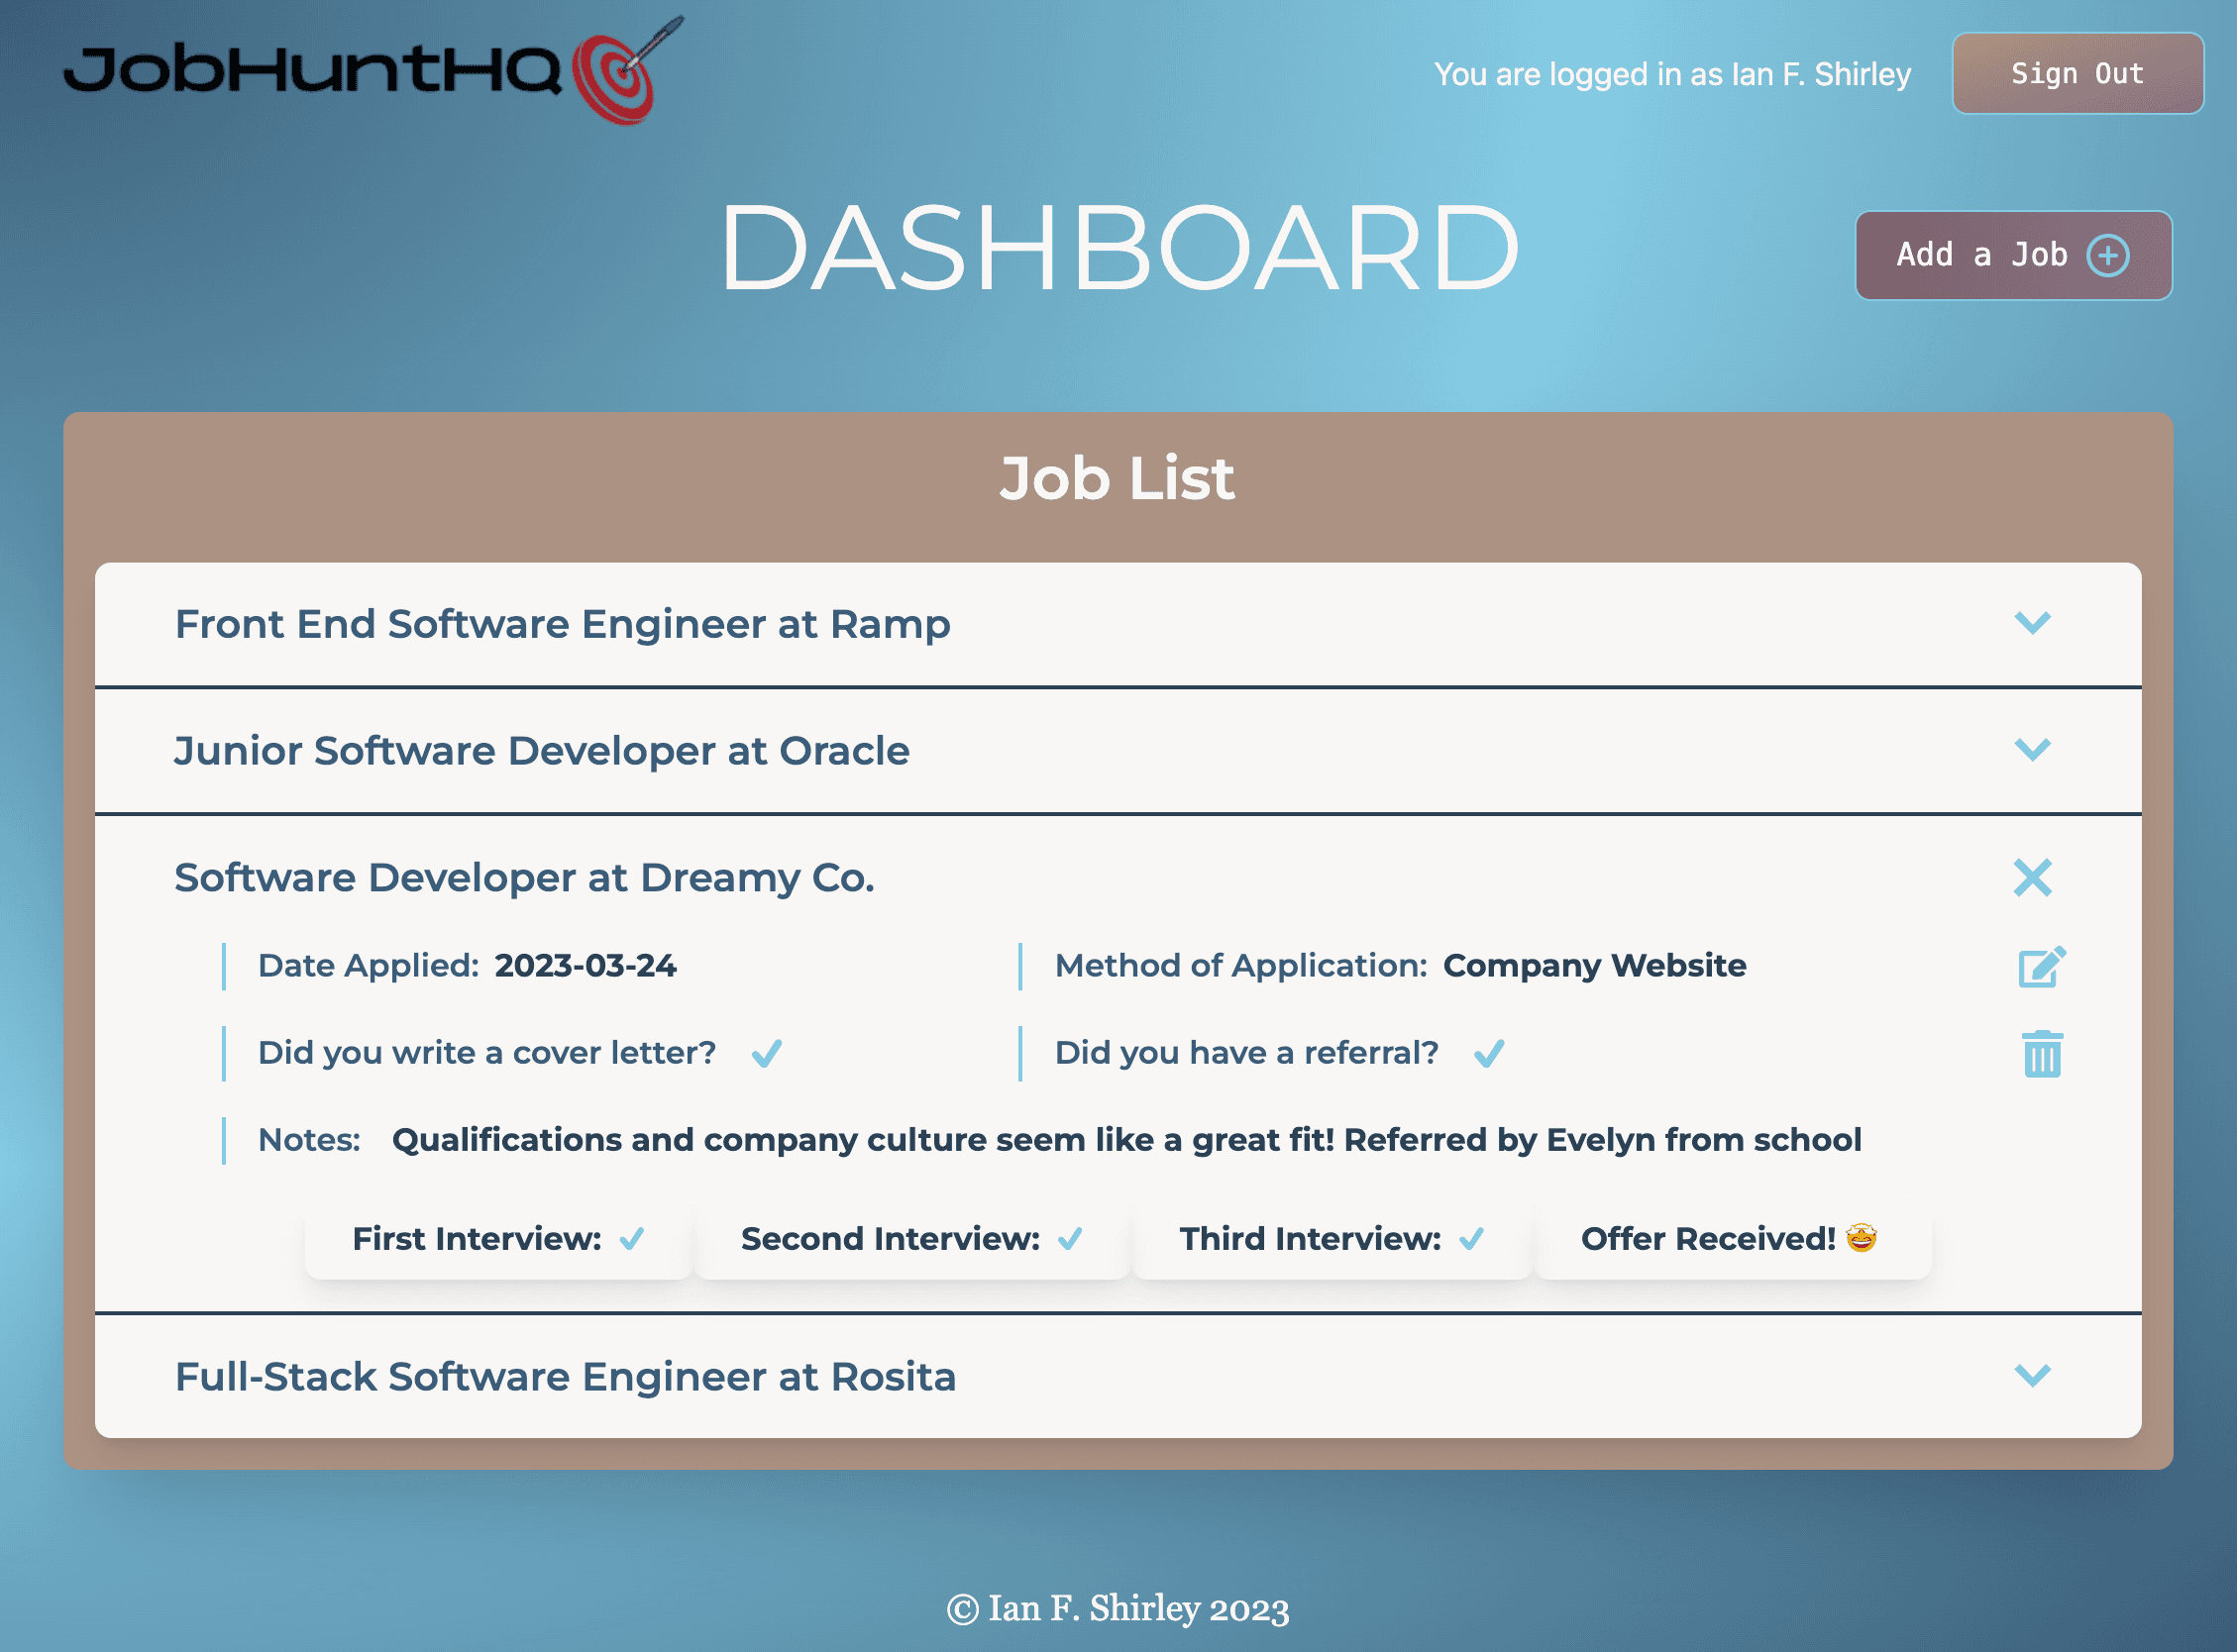Click the Job List section heading

coord(1118,478)
